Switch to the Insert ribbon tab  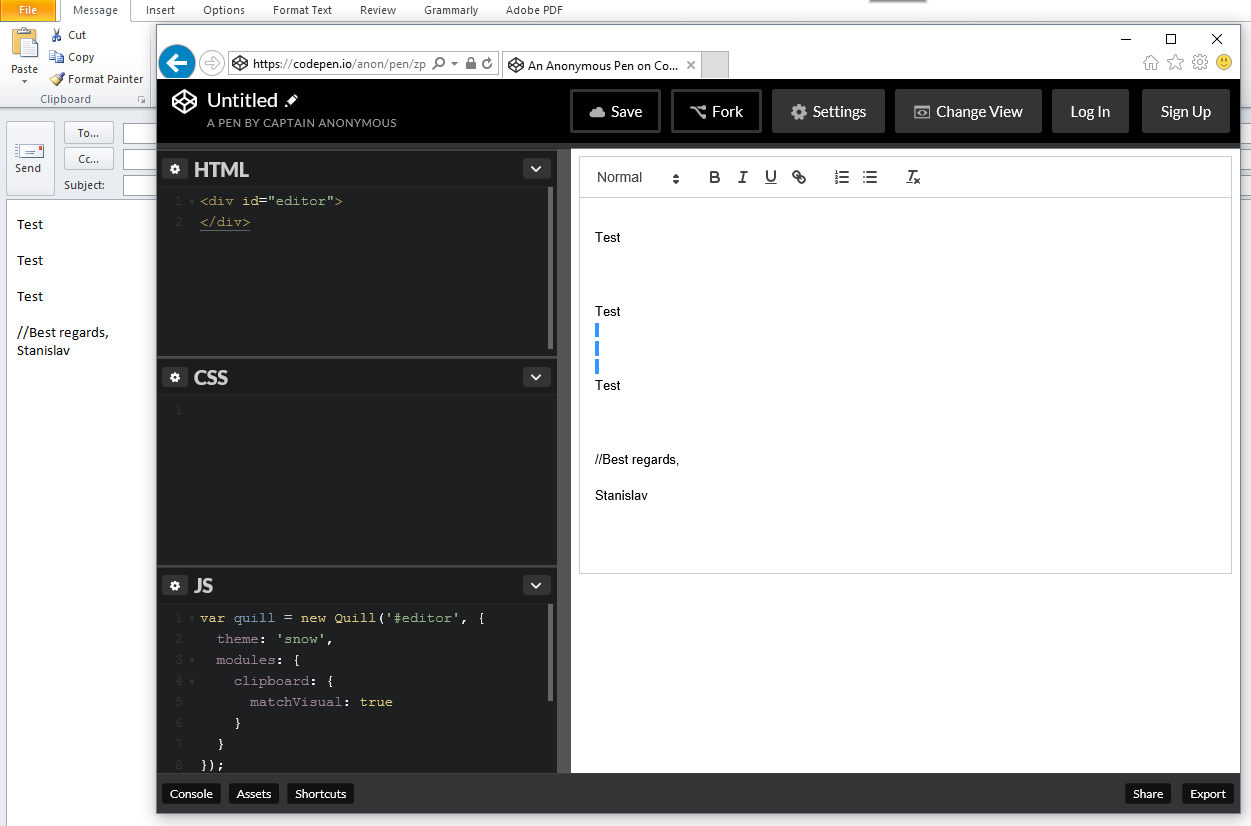pyautogui.click(x=160, y=10)
